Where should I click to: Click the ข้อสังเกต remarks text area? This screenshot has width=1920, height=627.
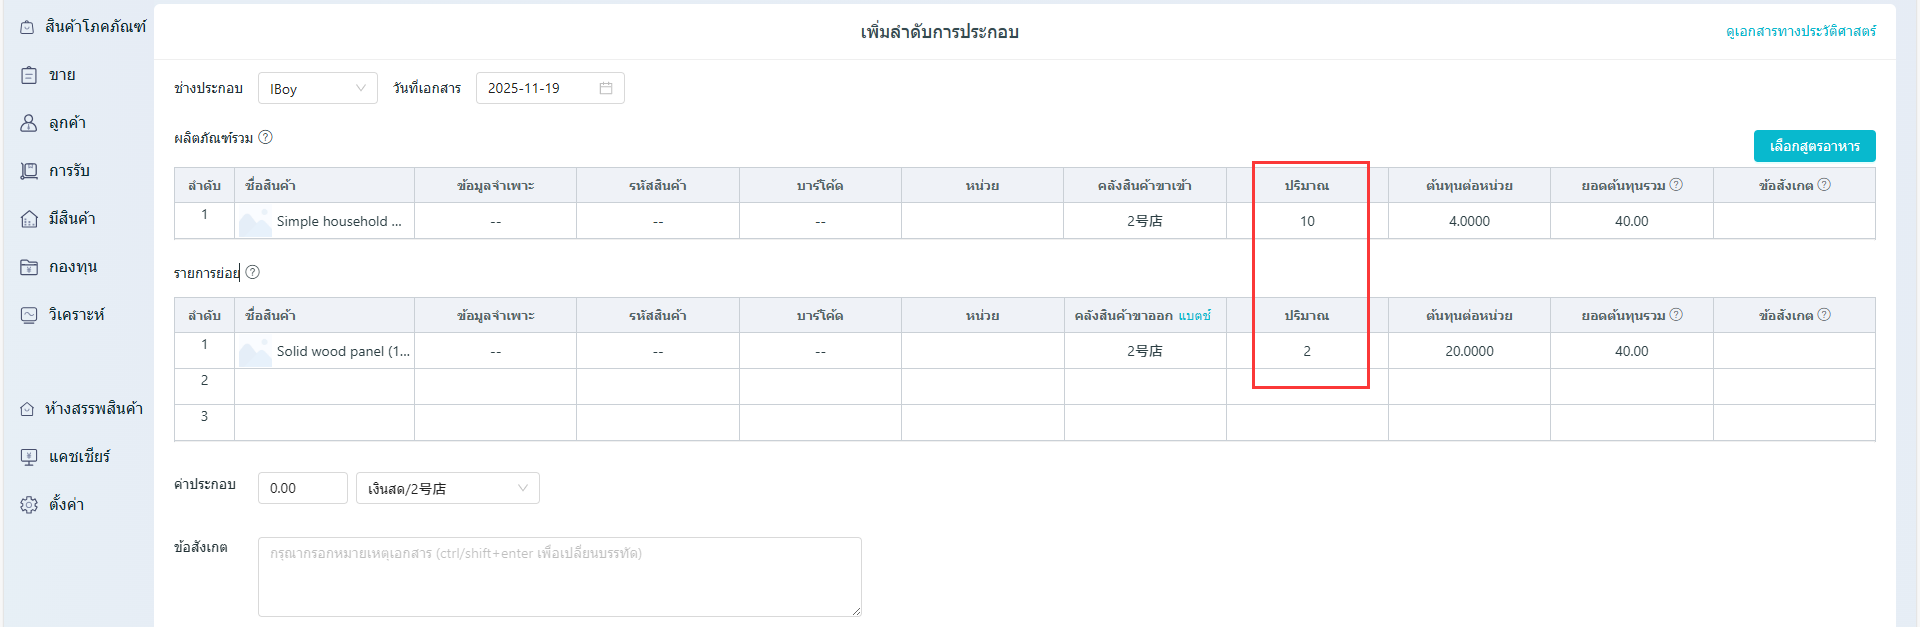(x=559, y=576)
